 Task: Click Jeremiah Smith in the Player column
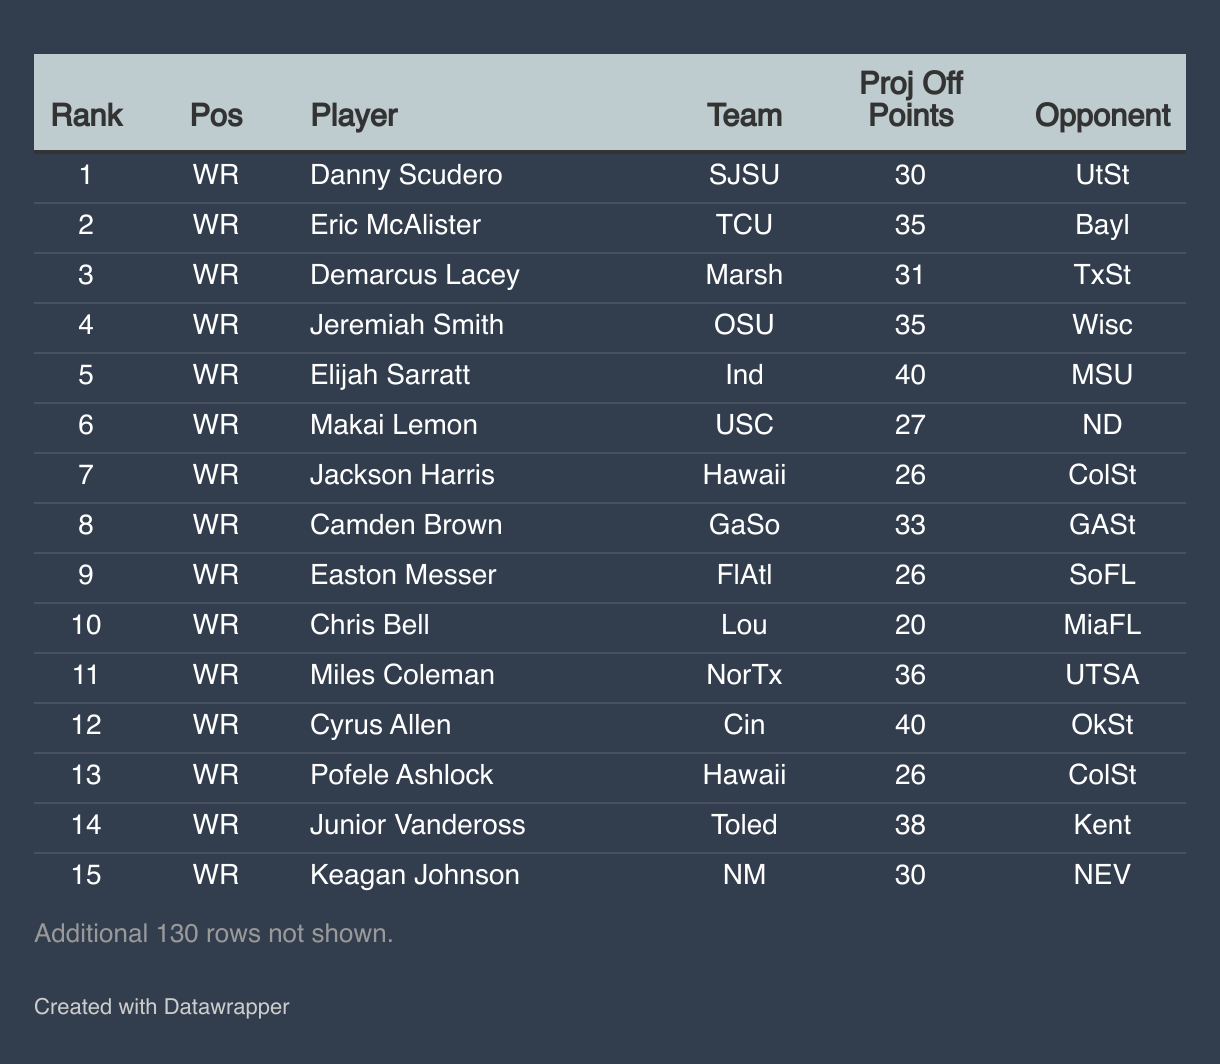[x=406, y=325]
